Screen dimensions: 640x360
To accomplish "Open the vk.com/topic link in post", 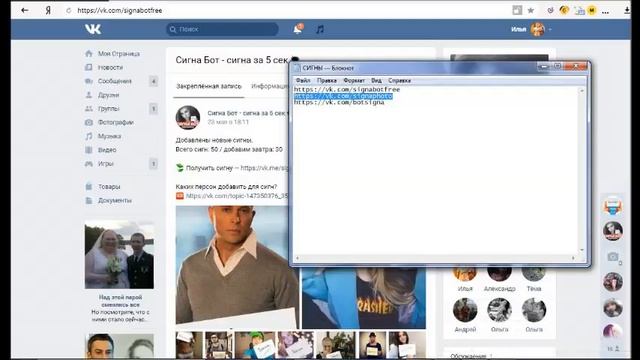I will [237, 196].
